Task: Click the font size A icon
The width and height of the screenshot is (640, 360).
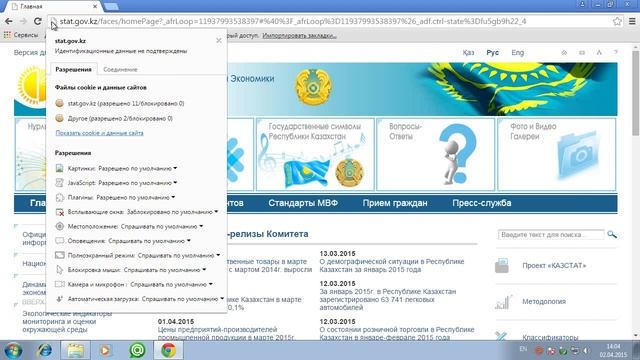Action: tap(599, 53)
